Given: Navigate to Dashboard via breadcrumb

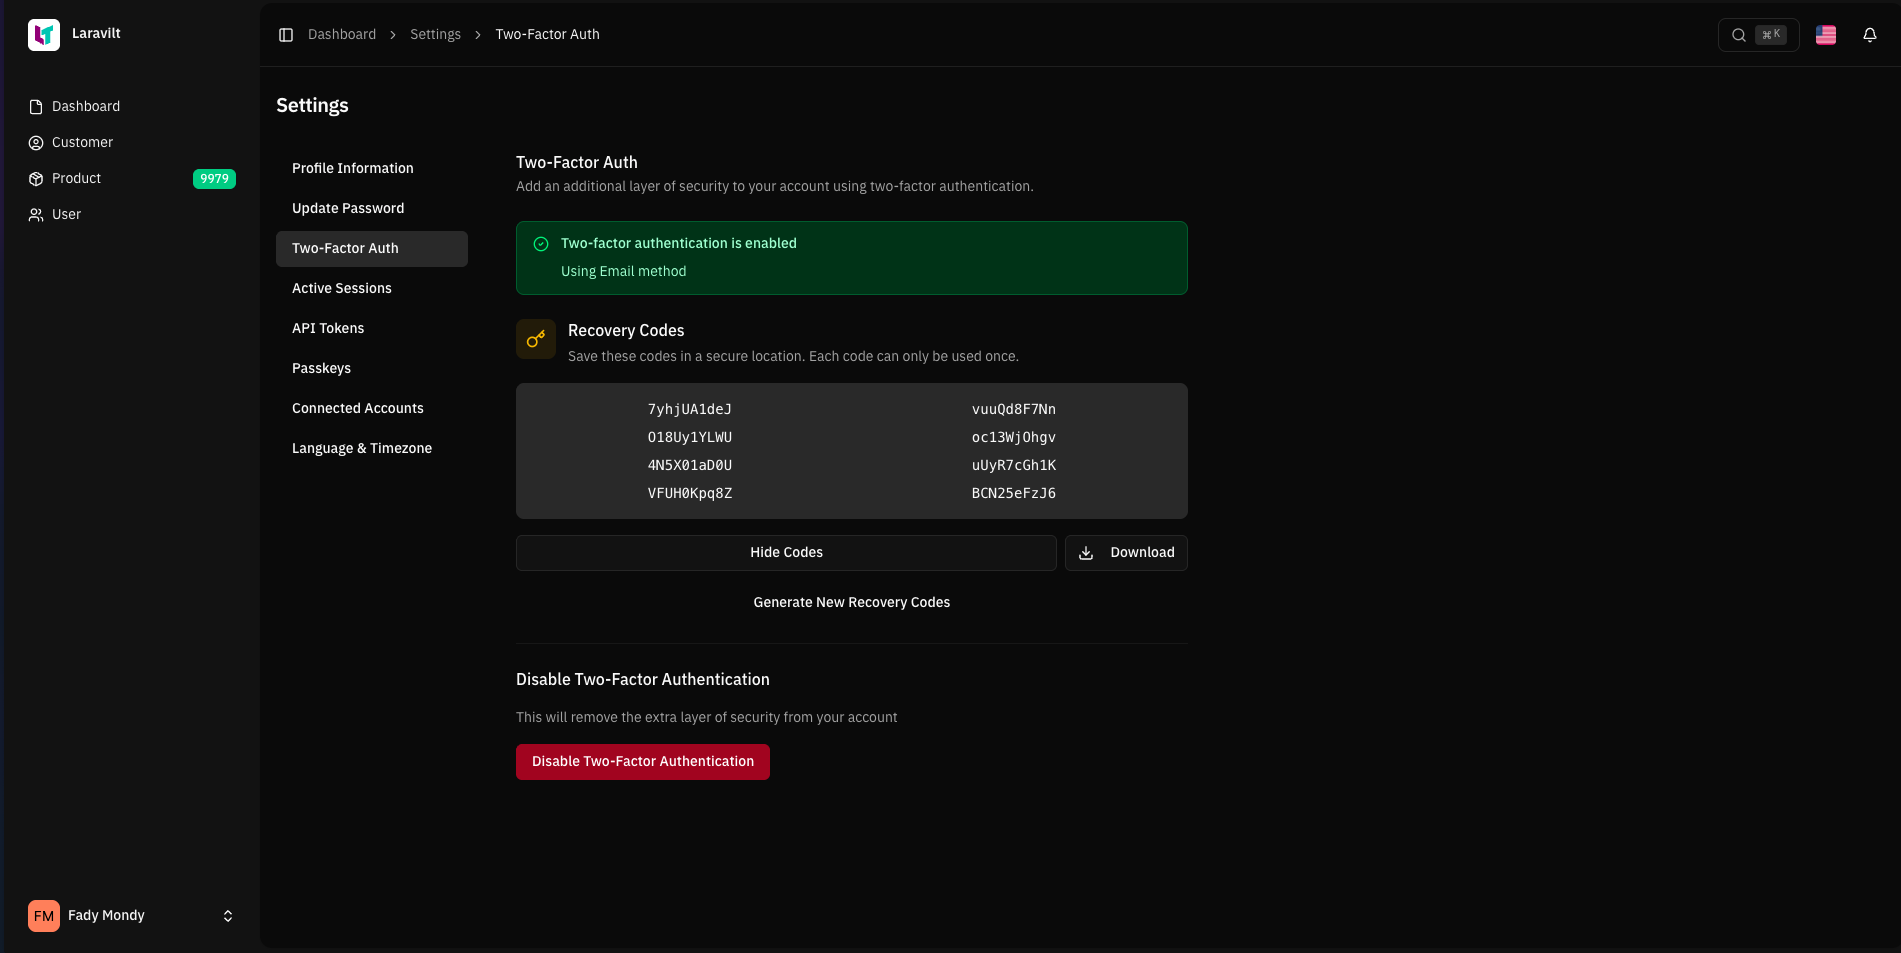Looking at the screenshot, I should point(341,34).
